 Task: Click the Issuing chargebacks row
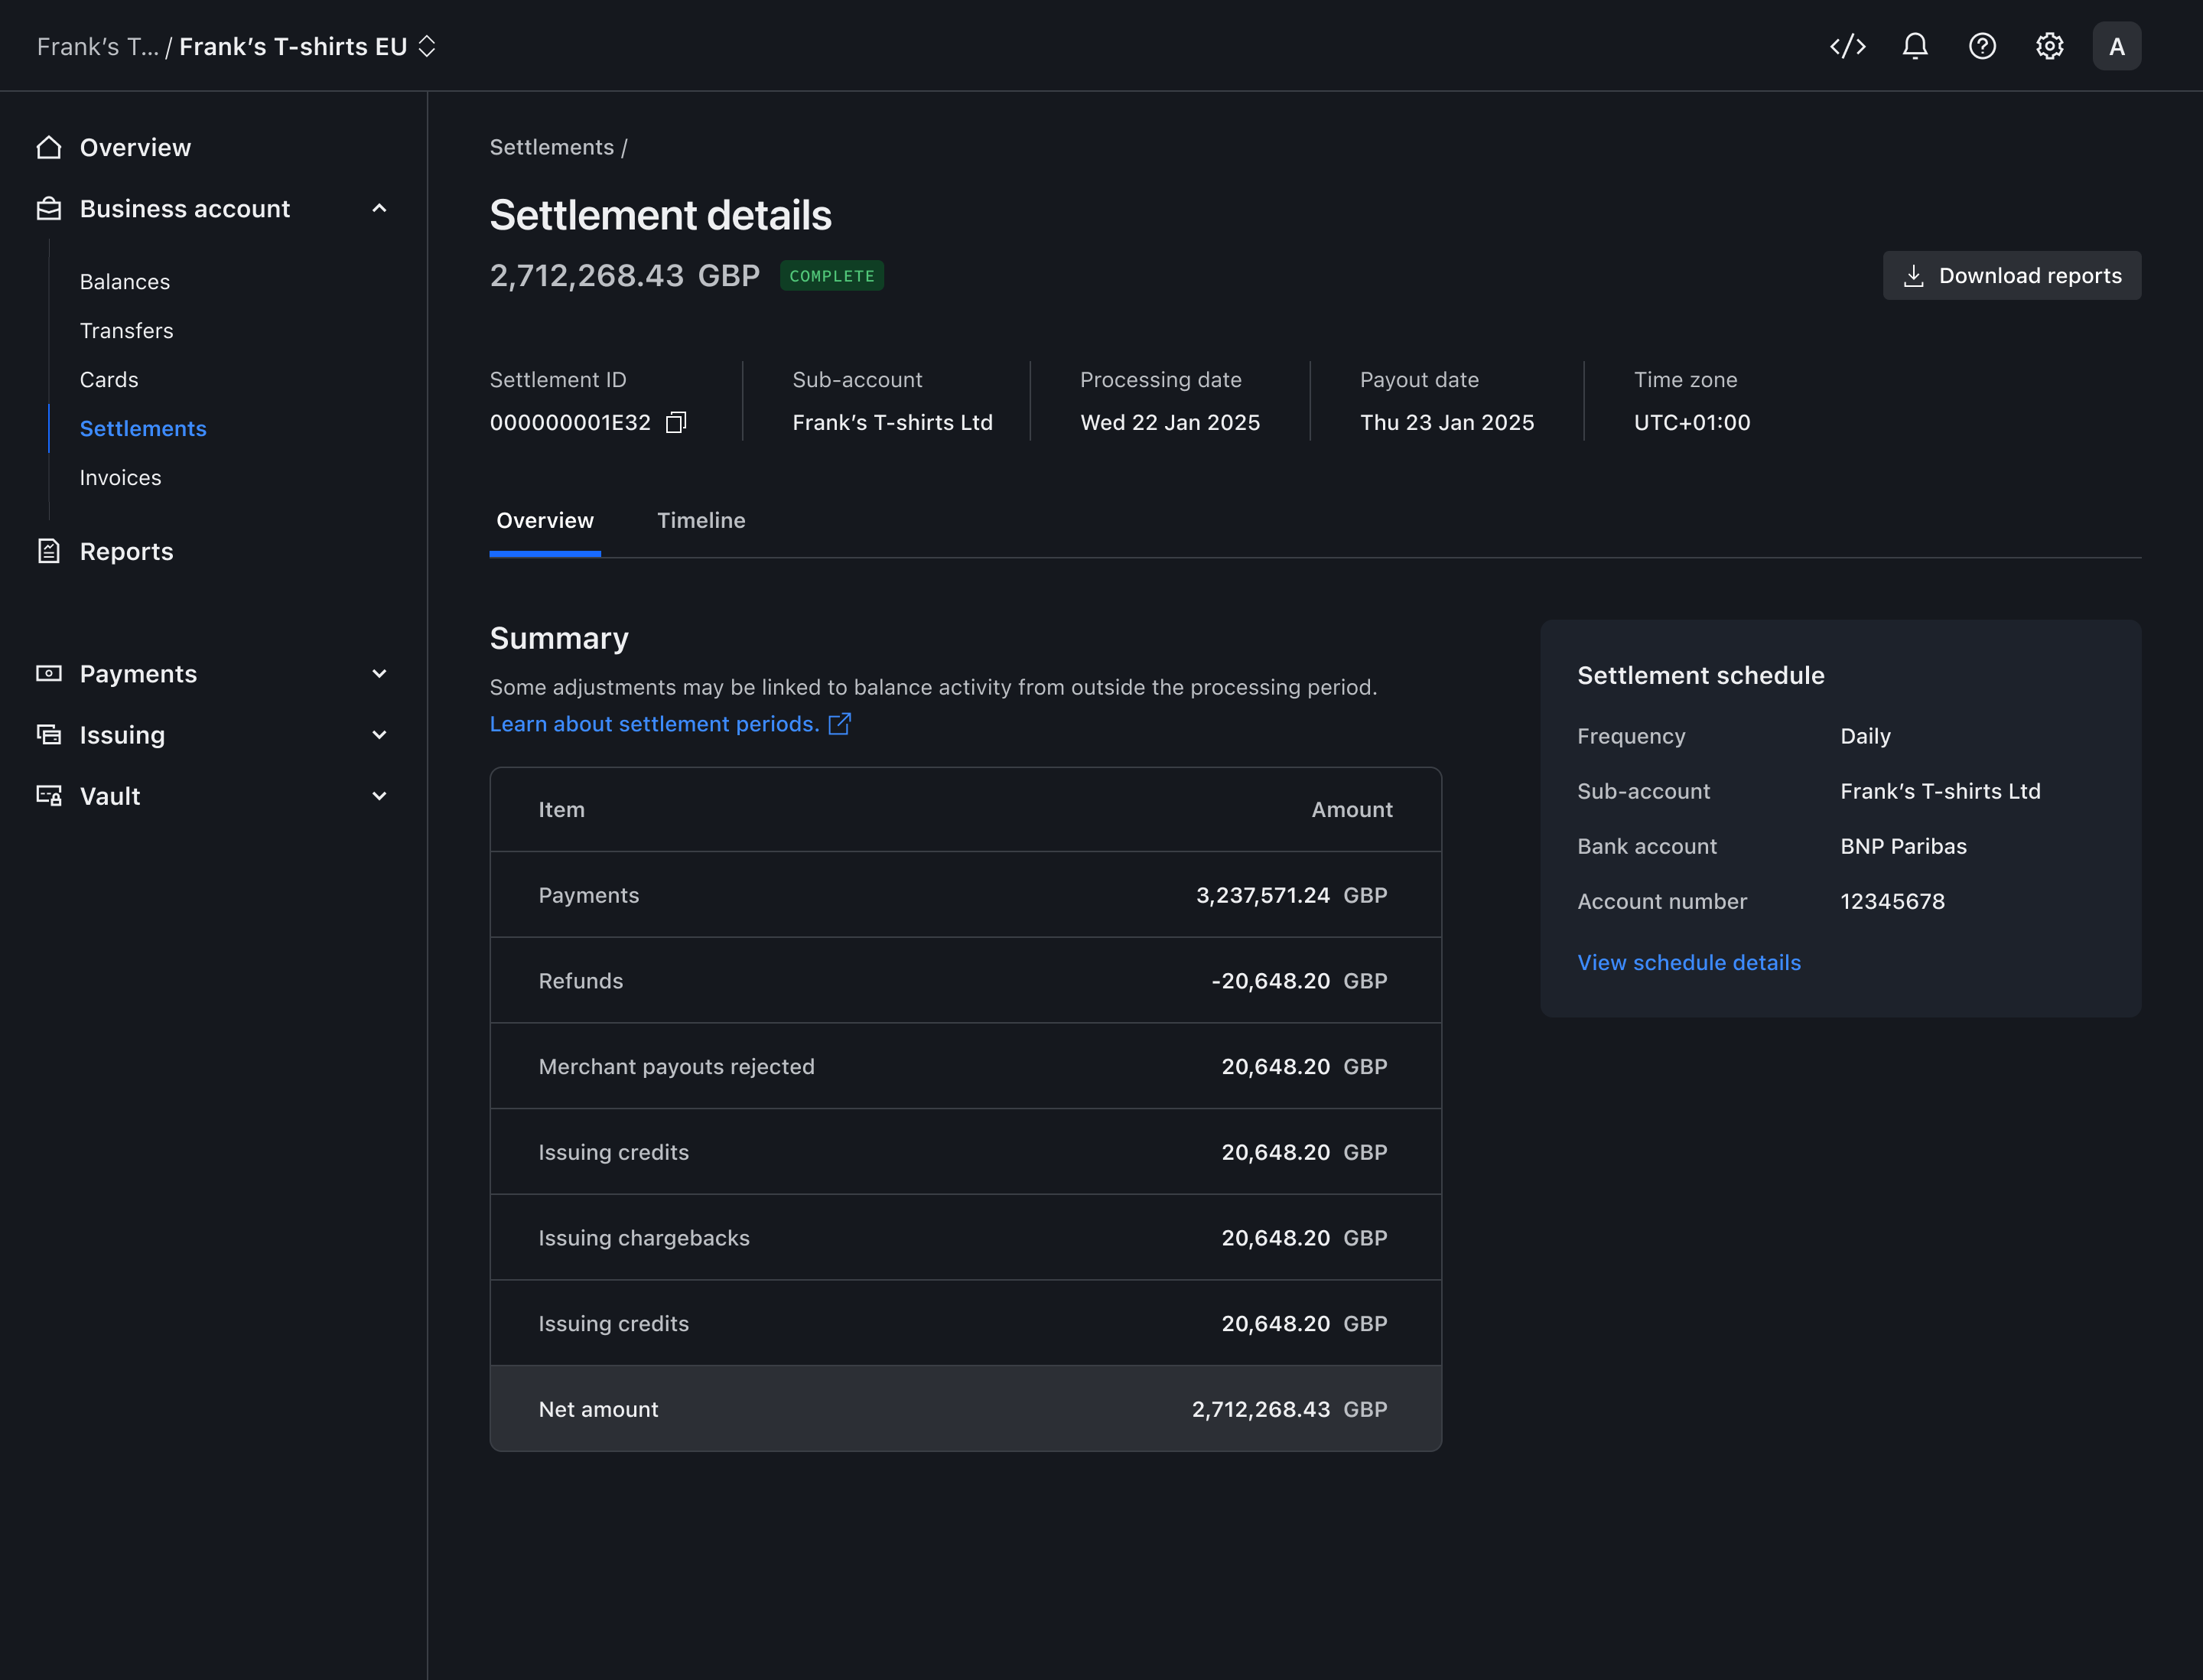965,1237
